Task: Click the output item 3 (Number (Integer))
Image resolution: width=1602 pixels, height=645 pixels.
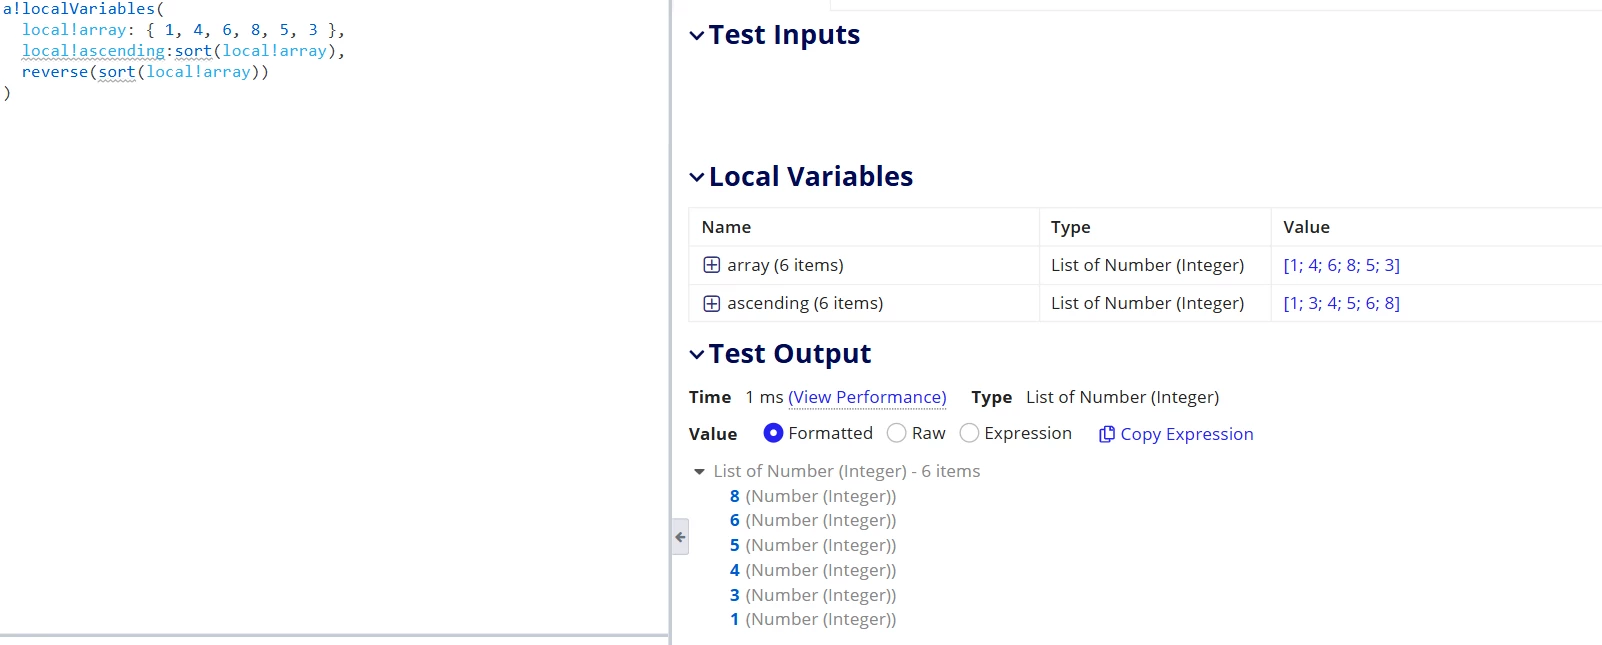Action: point(813,595)
